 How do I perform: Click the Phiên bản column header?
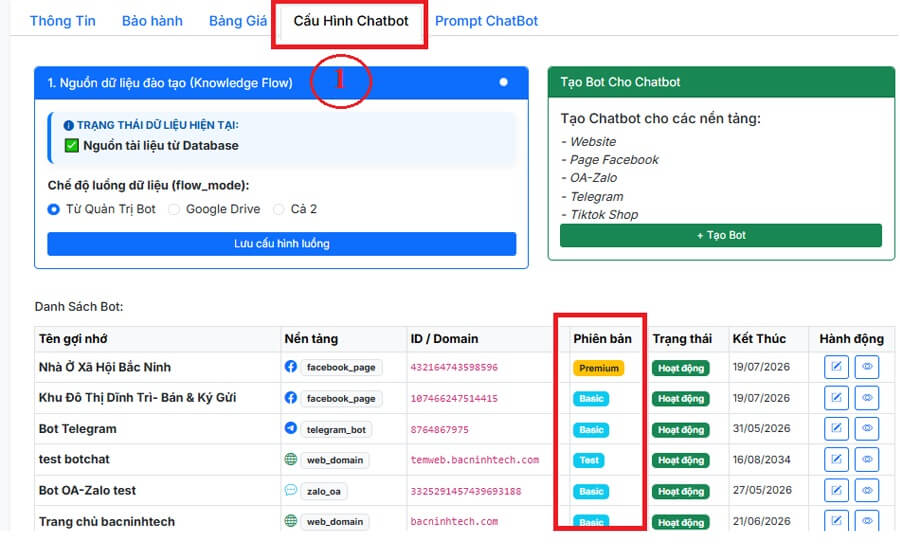coord(602,339)
